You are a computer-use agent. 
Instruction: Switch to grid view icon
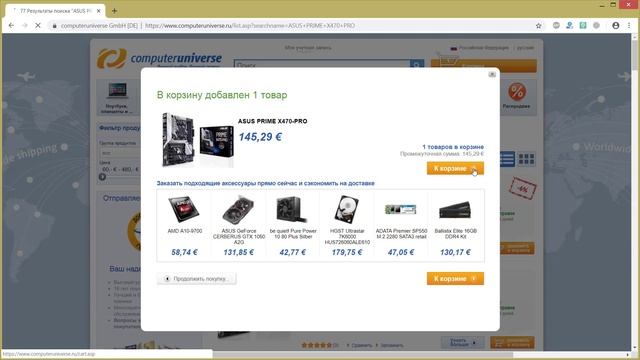click(x=527, y=159)
